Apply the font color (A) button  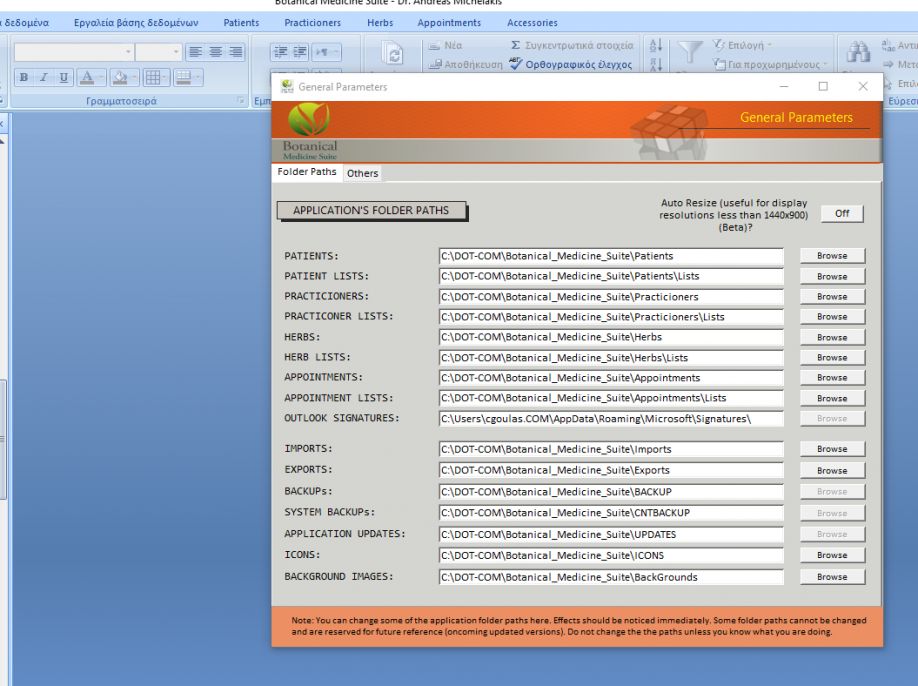click(87, 77)
